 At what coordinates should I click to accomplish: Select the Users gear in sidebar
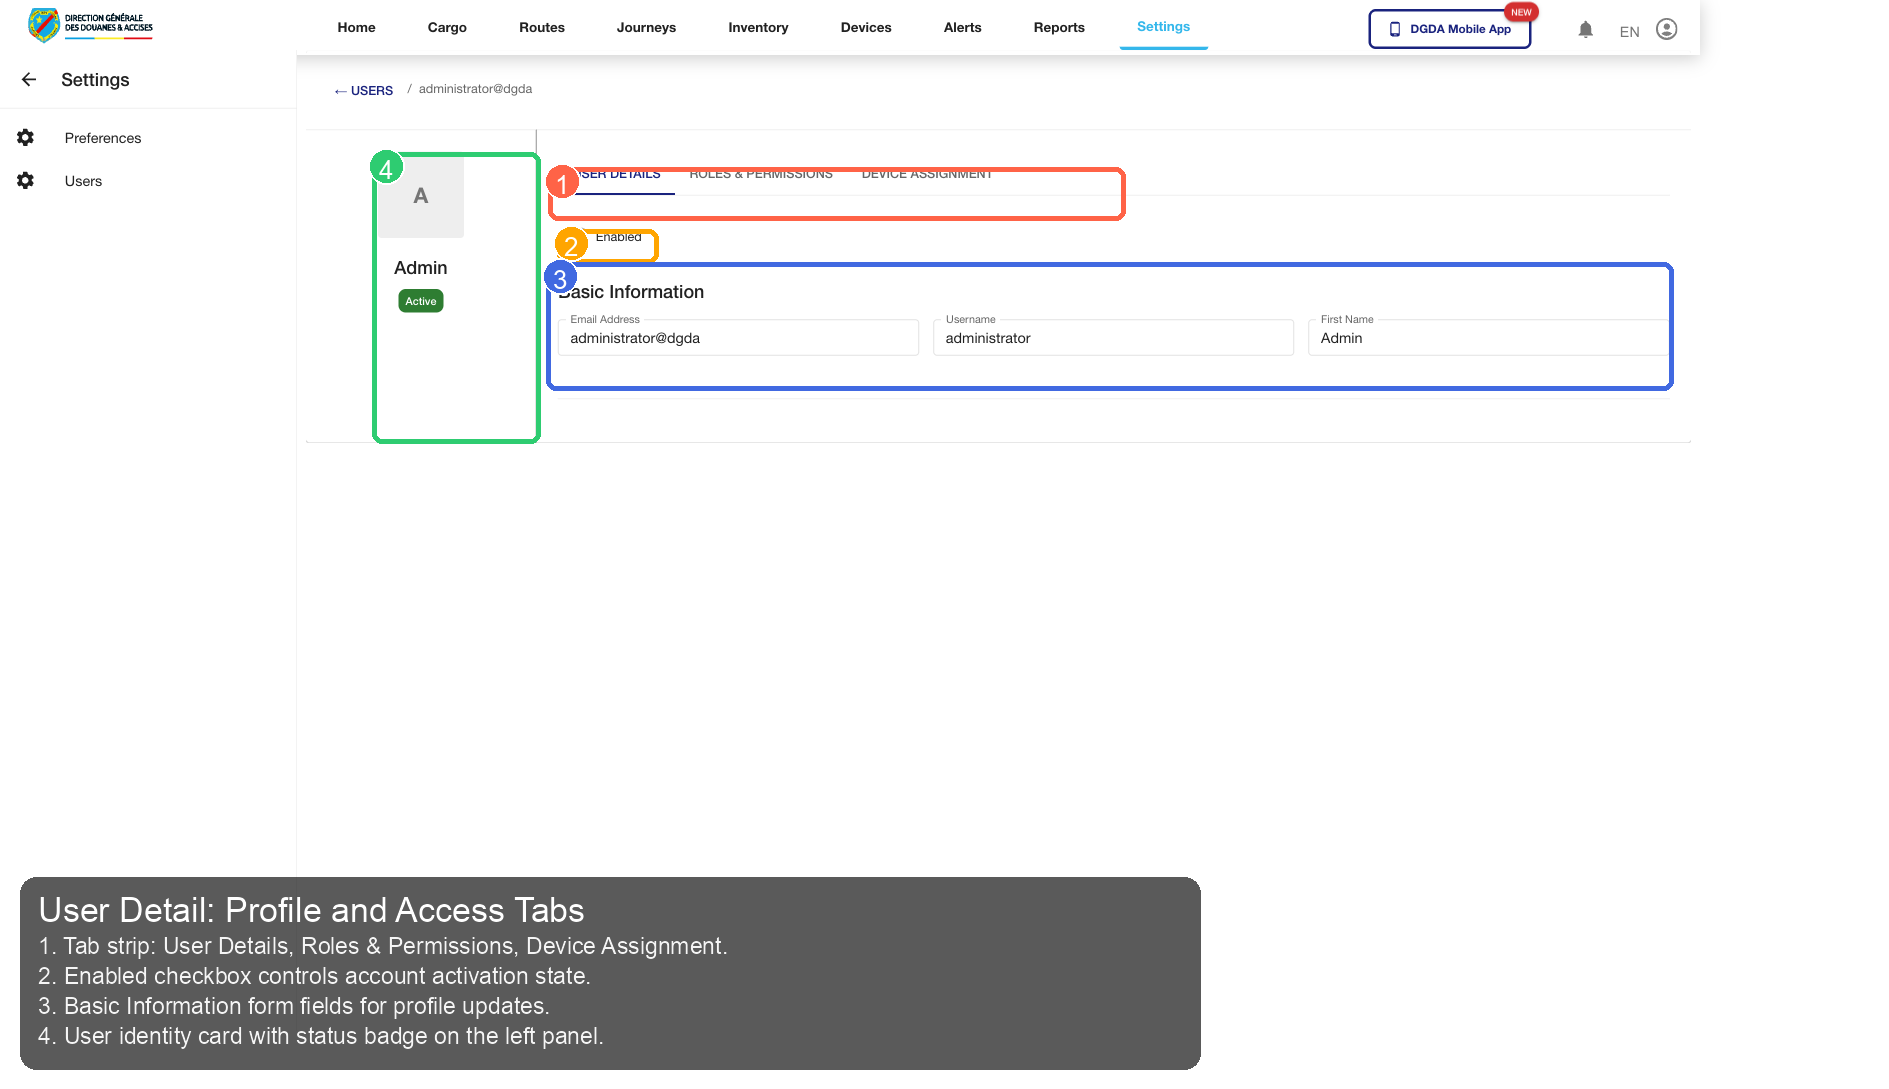click(25, 181)
